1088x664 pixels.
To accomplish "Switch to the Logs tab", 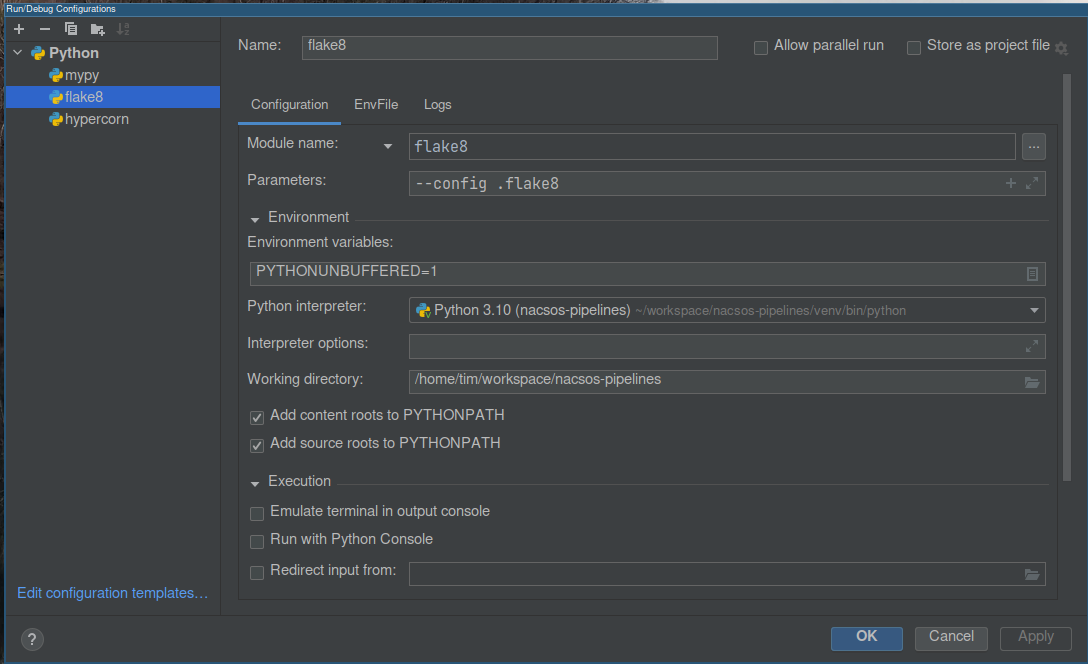I will (x=437, y=105).
